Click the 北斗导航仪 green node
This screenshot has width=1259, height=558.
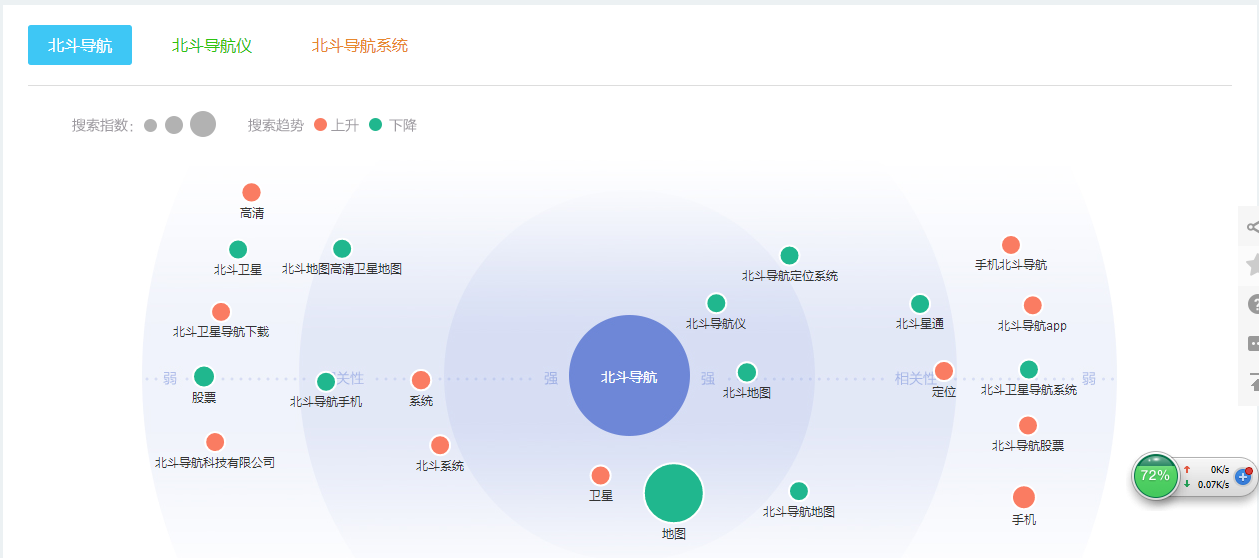coord(716,303)
